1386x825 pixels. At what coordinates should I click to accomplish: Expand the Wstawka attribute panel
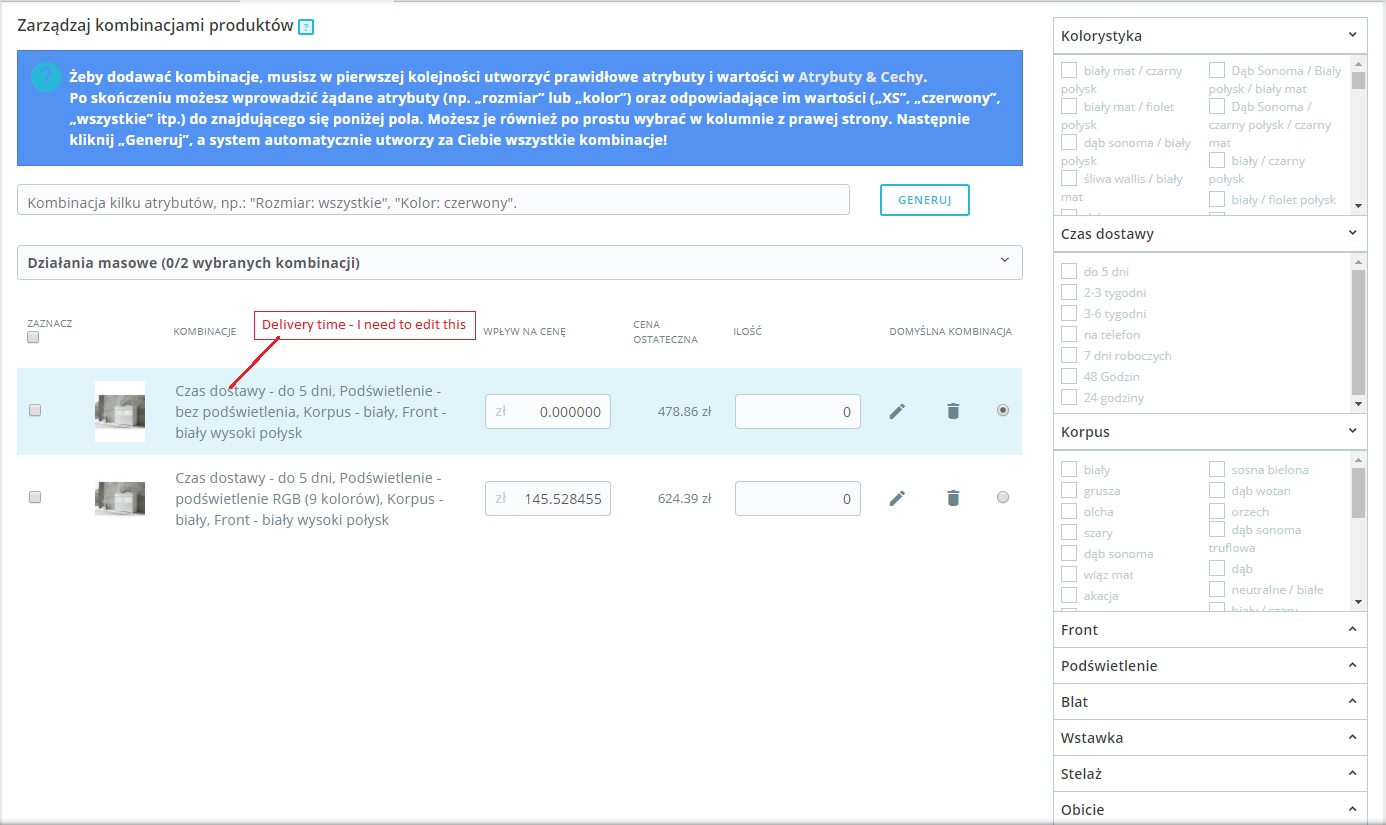(x=1210, y=738)
